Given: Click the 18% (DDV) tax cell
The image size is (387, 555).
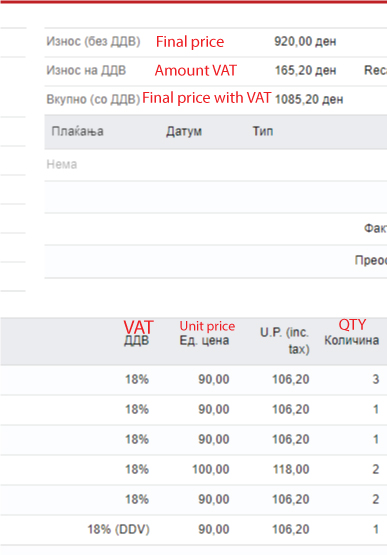Looking at the screenshot, I should tap(119, 530).
